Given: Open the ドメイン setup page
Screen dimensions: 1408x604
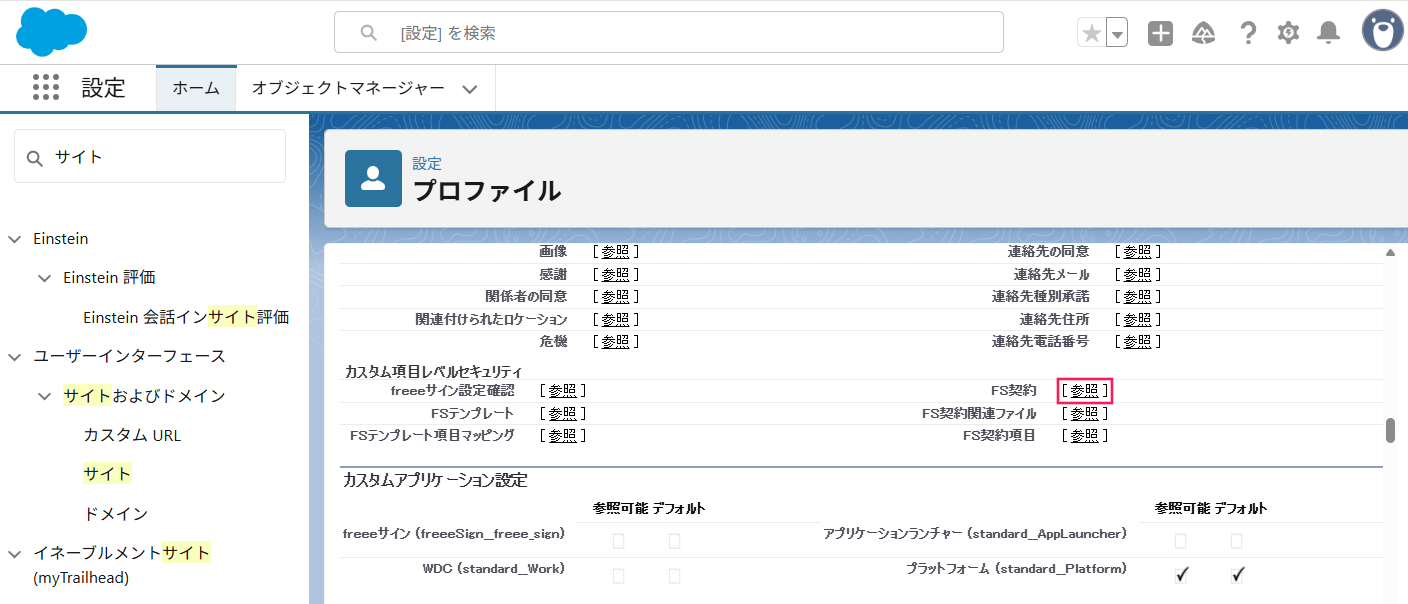Looking at the screenshot, I should [x=115, y=513].
